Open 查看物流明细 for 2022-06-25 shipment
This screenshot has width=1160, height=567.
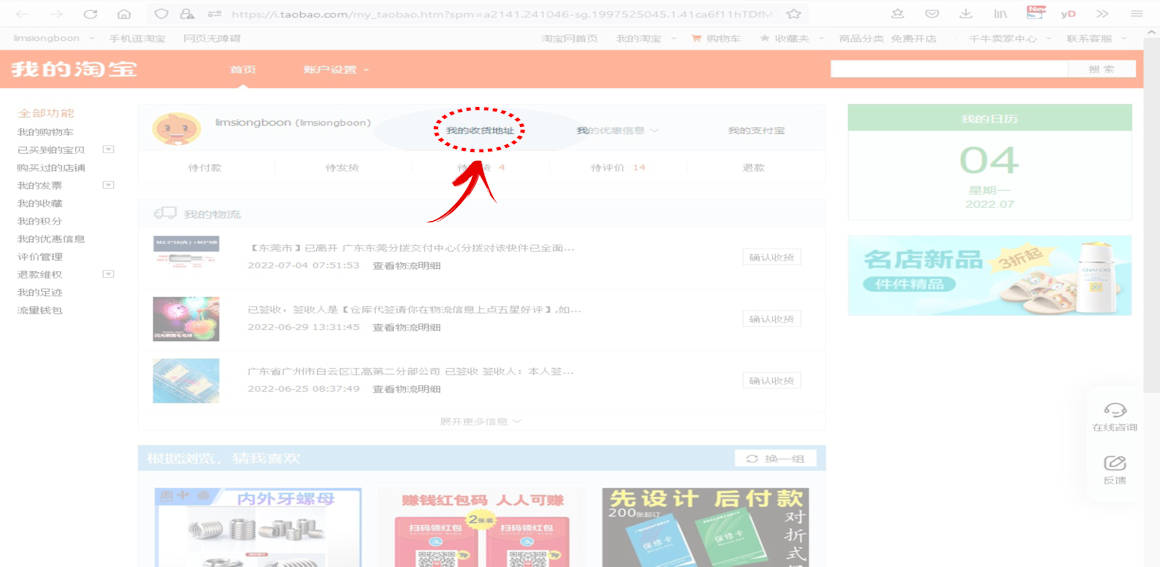406,389
